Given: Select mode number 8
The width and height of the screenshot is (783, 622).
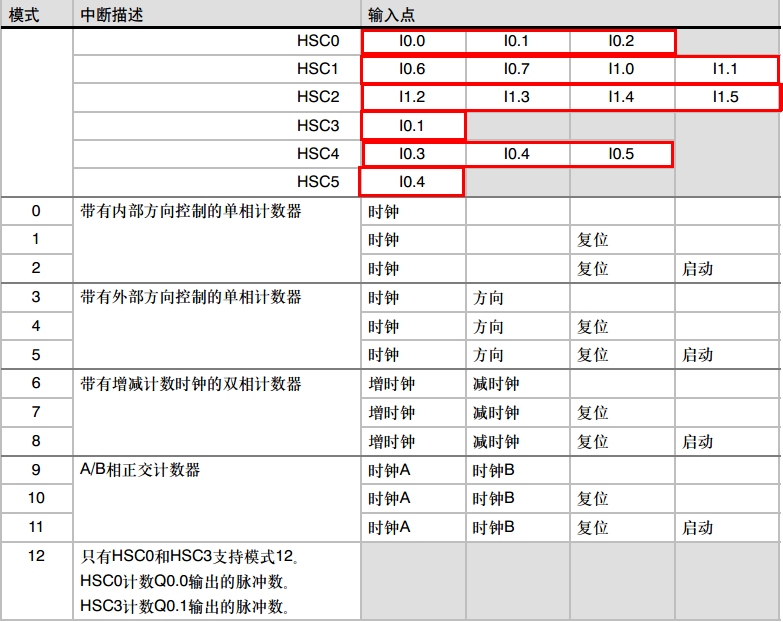Looking at the screenshot, I should coord(36,441).
